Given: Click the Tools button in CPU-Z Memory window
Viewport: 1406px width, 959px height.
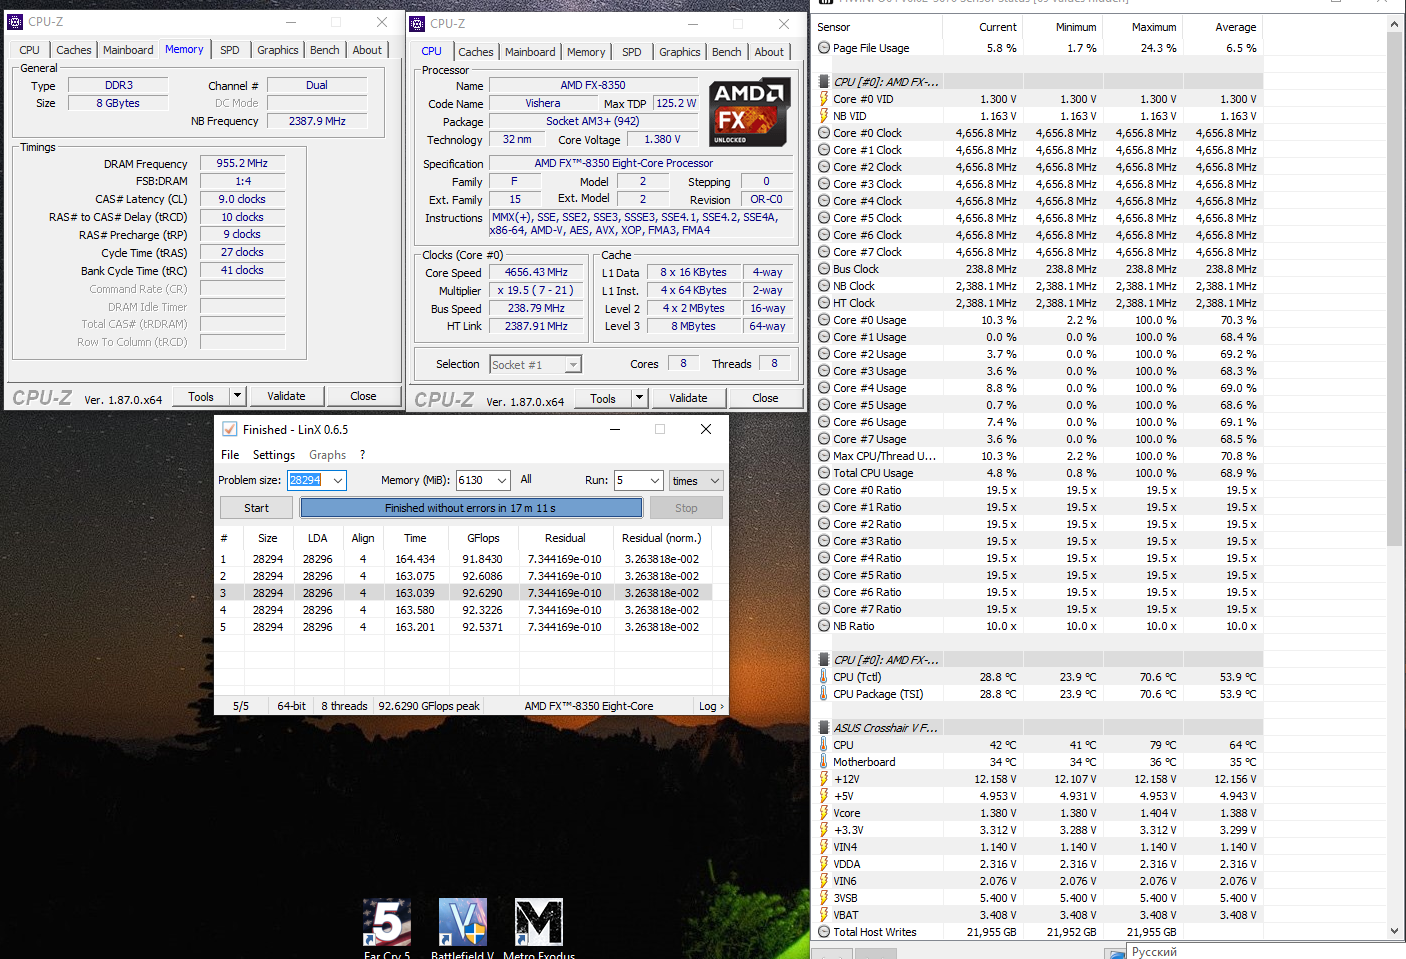Looking at the screenshot, I should (x=201, y=396).
